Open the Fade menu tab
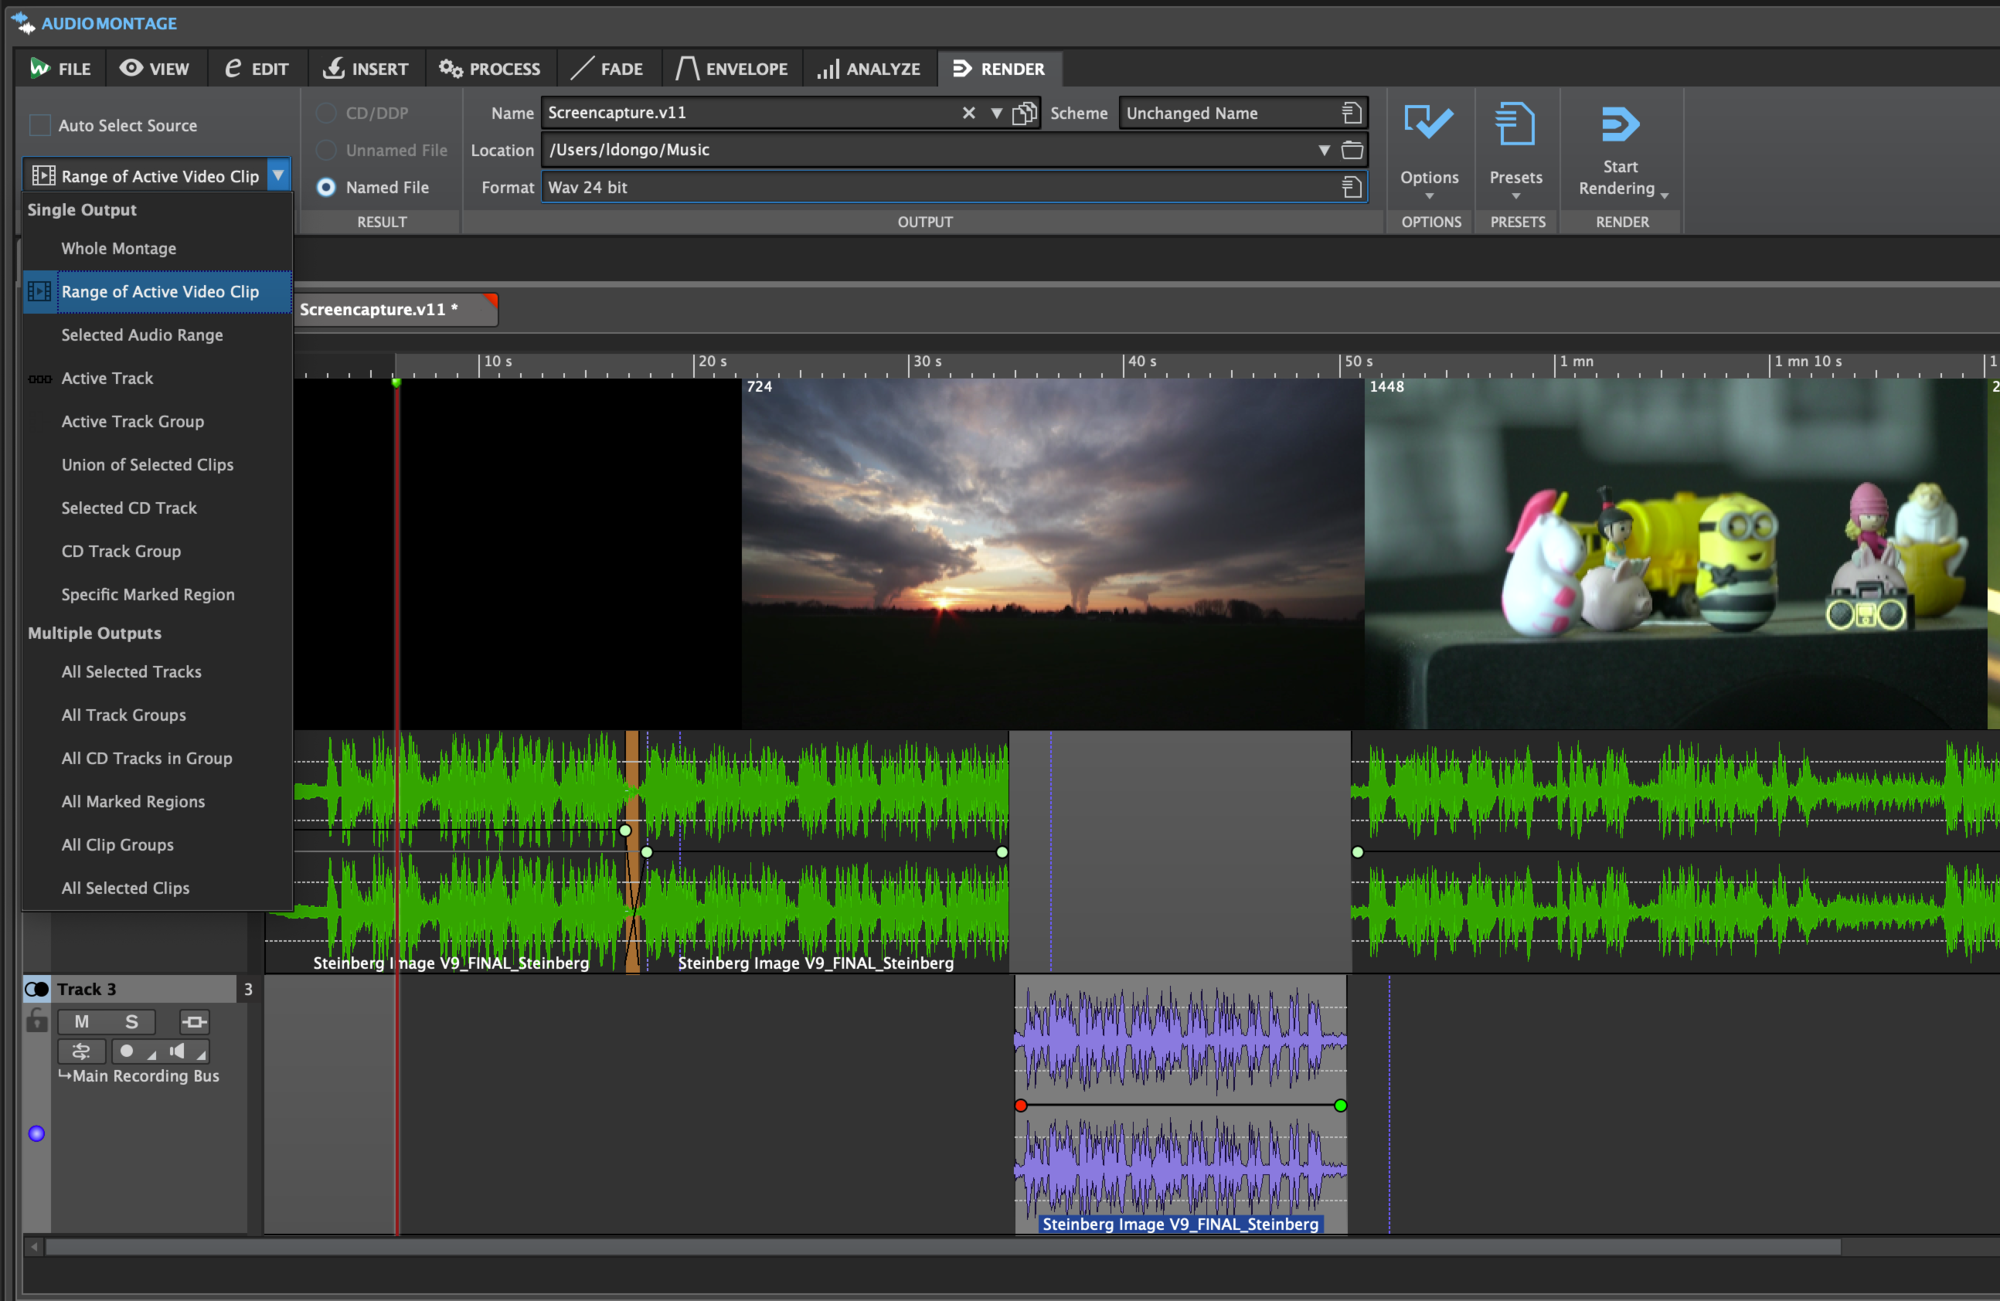2000x1301 pixels. click(607, 68)
